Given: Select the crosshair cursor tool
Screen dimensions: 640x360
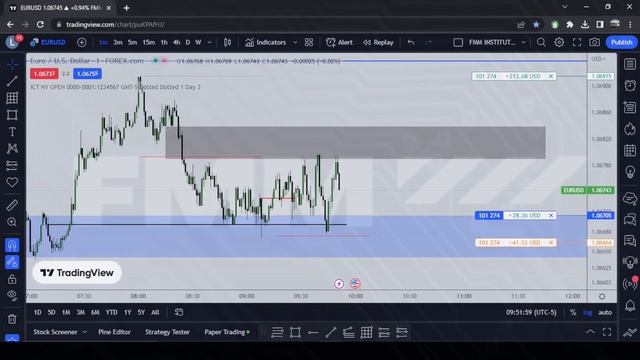Looking at the screenshot, I should coord(12,64).
